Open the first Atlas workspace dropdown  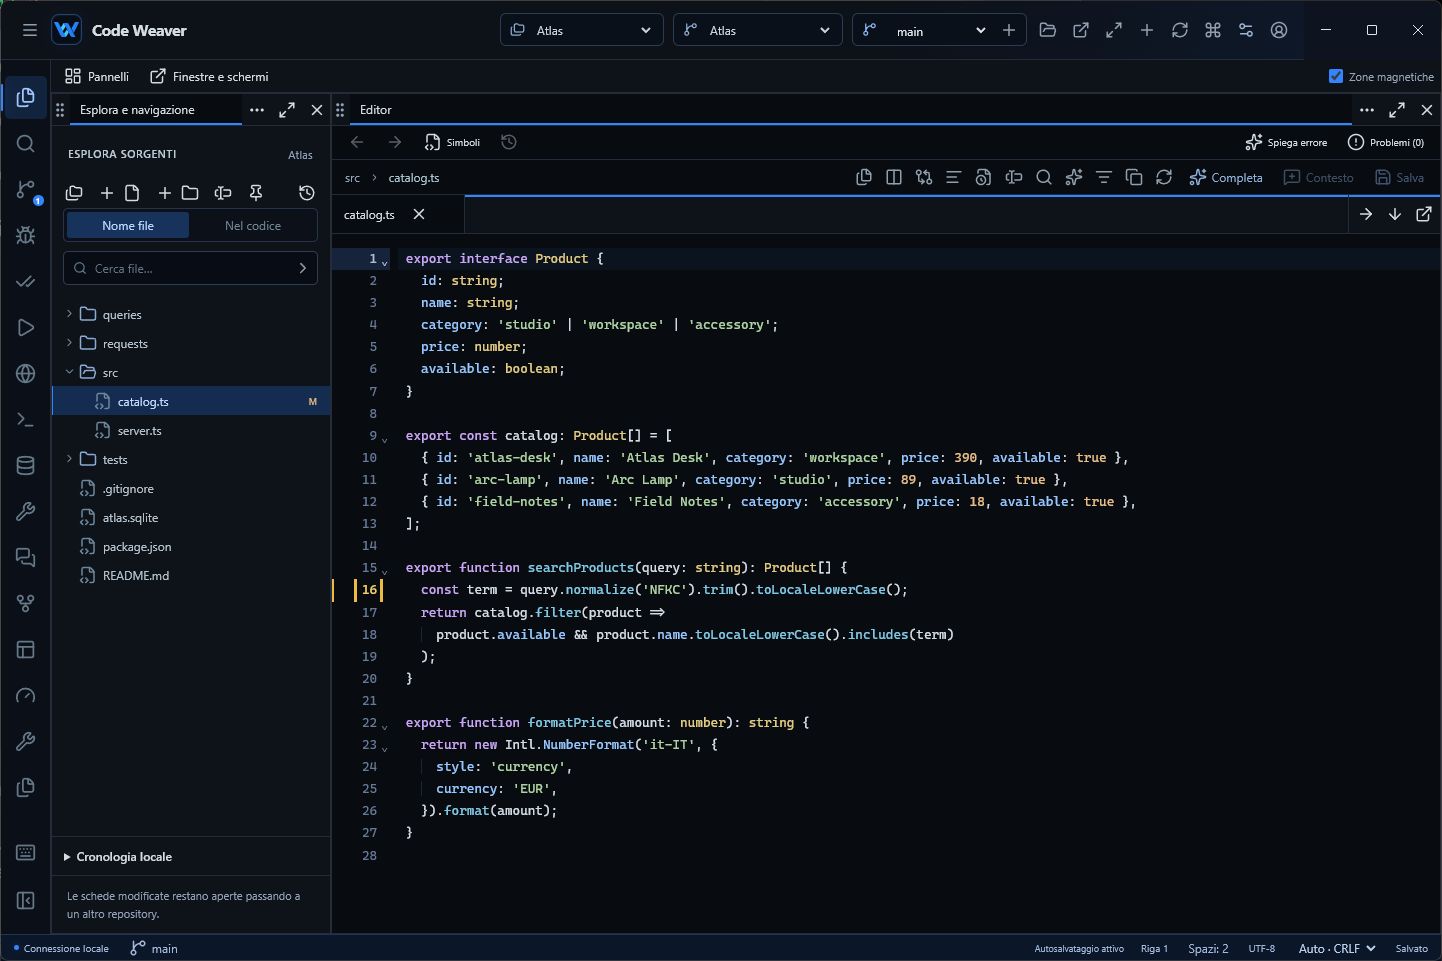tap(582, 30)
